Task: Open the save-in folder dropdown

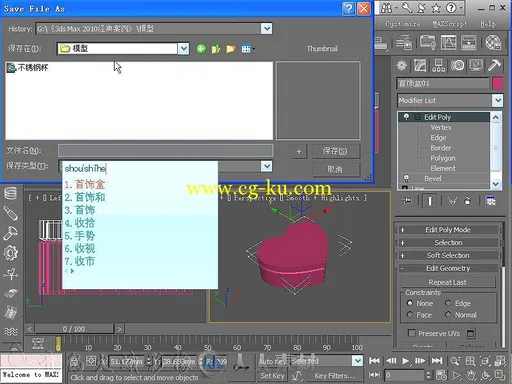Action: (183, 49)
